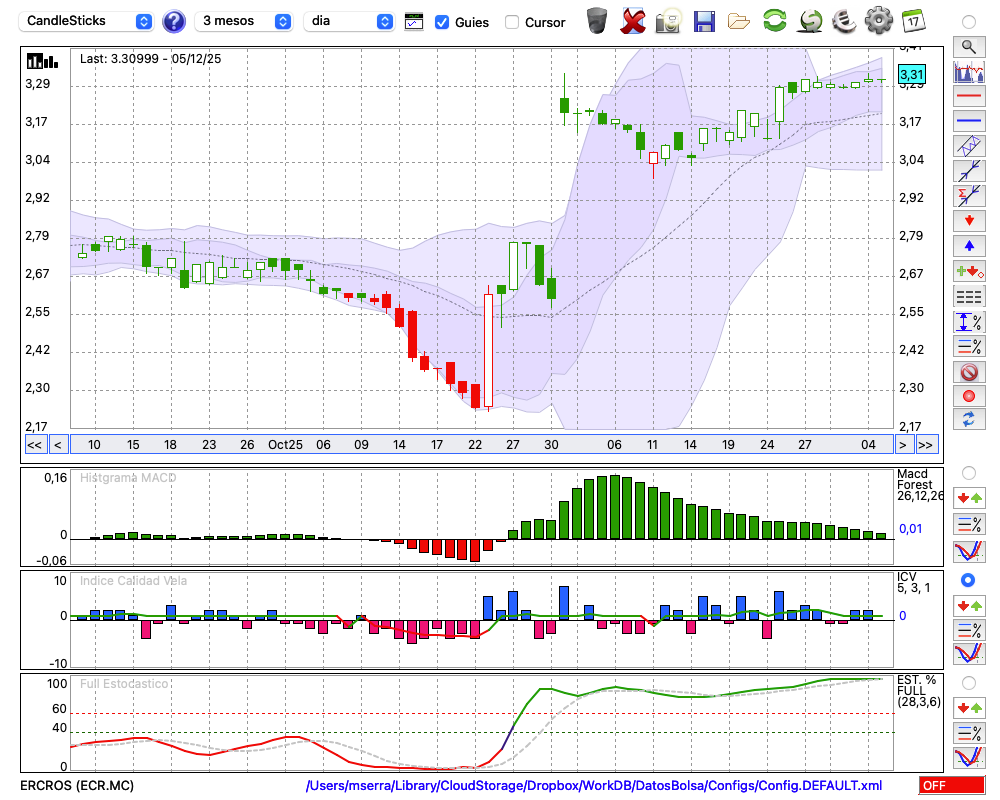Select the radio button beside Macd Forest panel

pyautogui.click(x=968, y=472)
